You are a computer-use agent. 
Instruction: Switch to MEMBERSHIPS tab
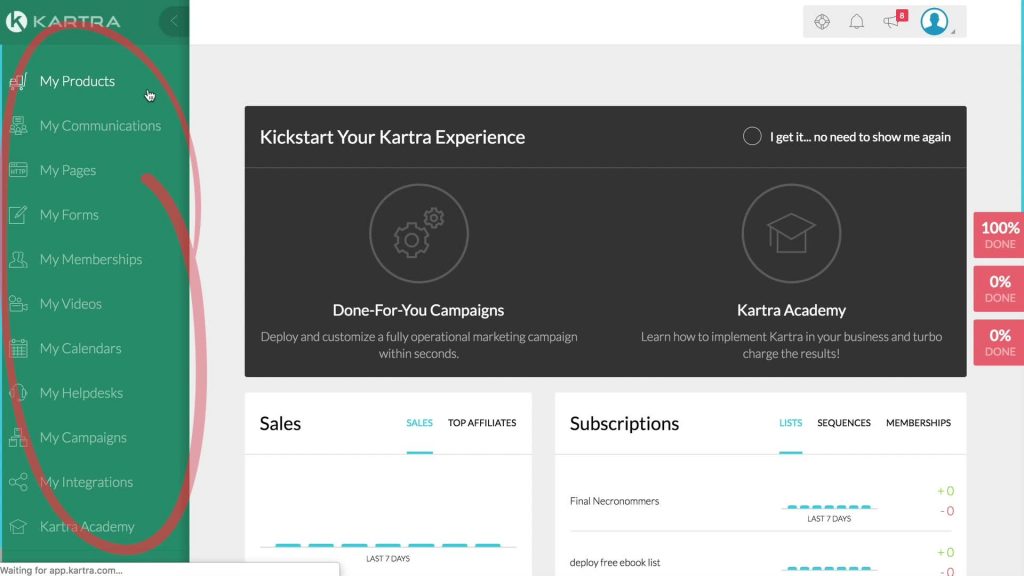pyautogui.click(x=918, y=423)
